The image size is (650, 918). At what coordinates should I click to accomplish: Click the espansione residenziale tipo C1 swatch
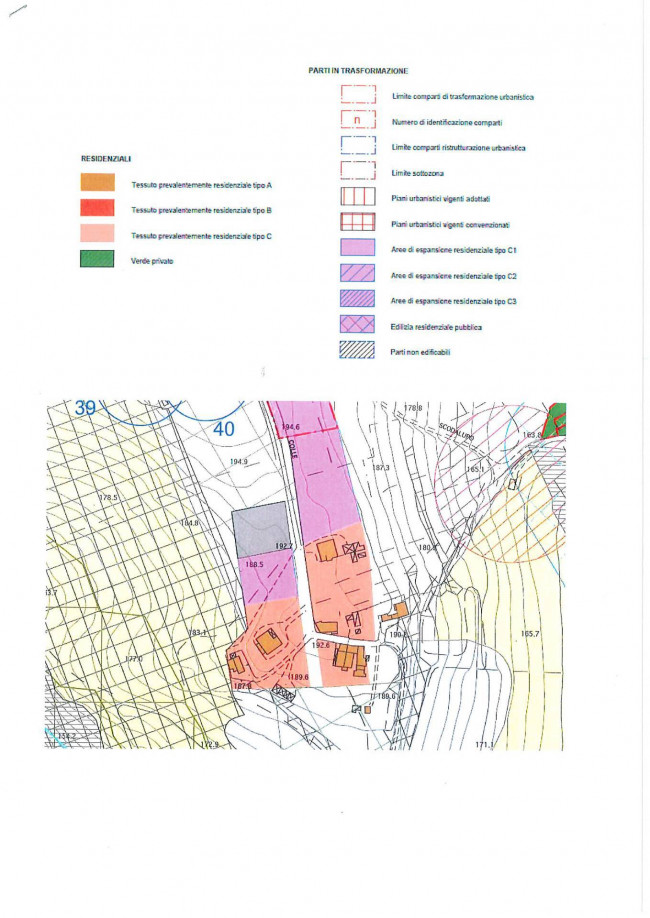(357, 248)
